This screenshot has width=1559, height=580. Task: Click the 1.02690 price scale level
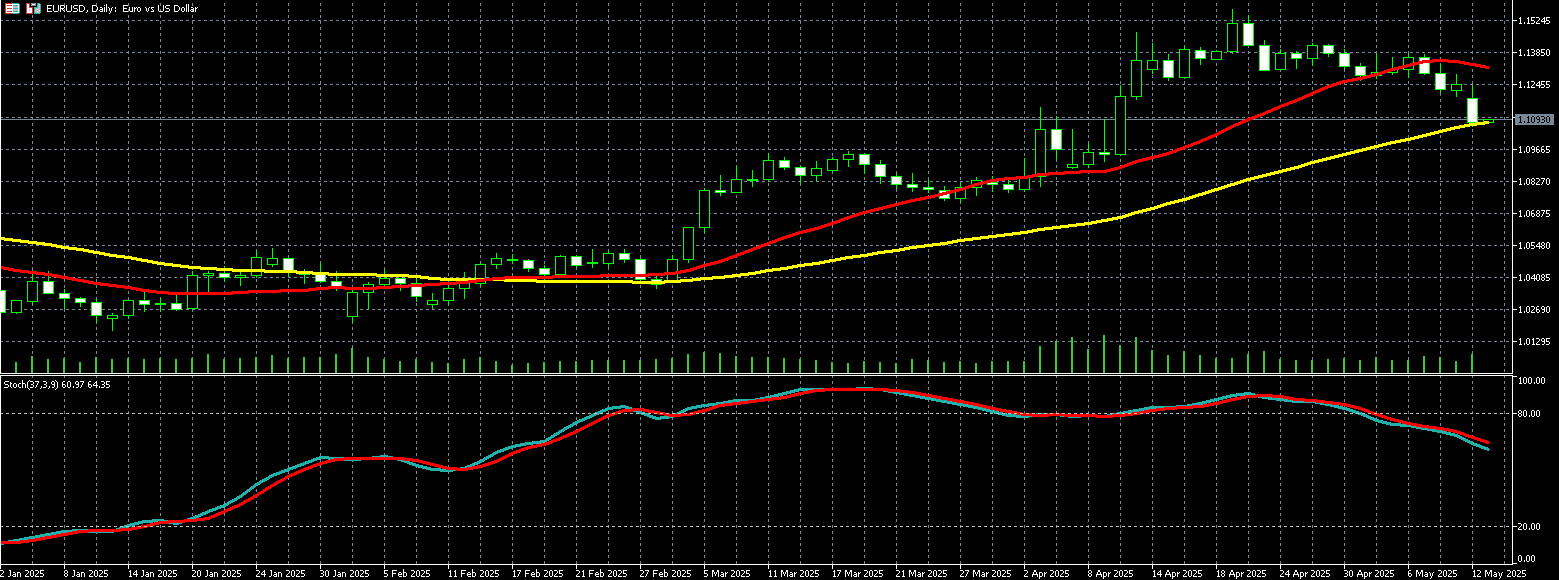[1533, 310]
